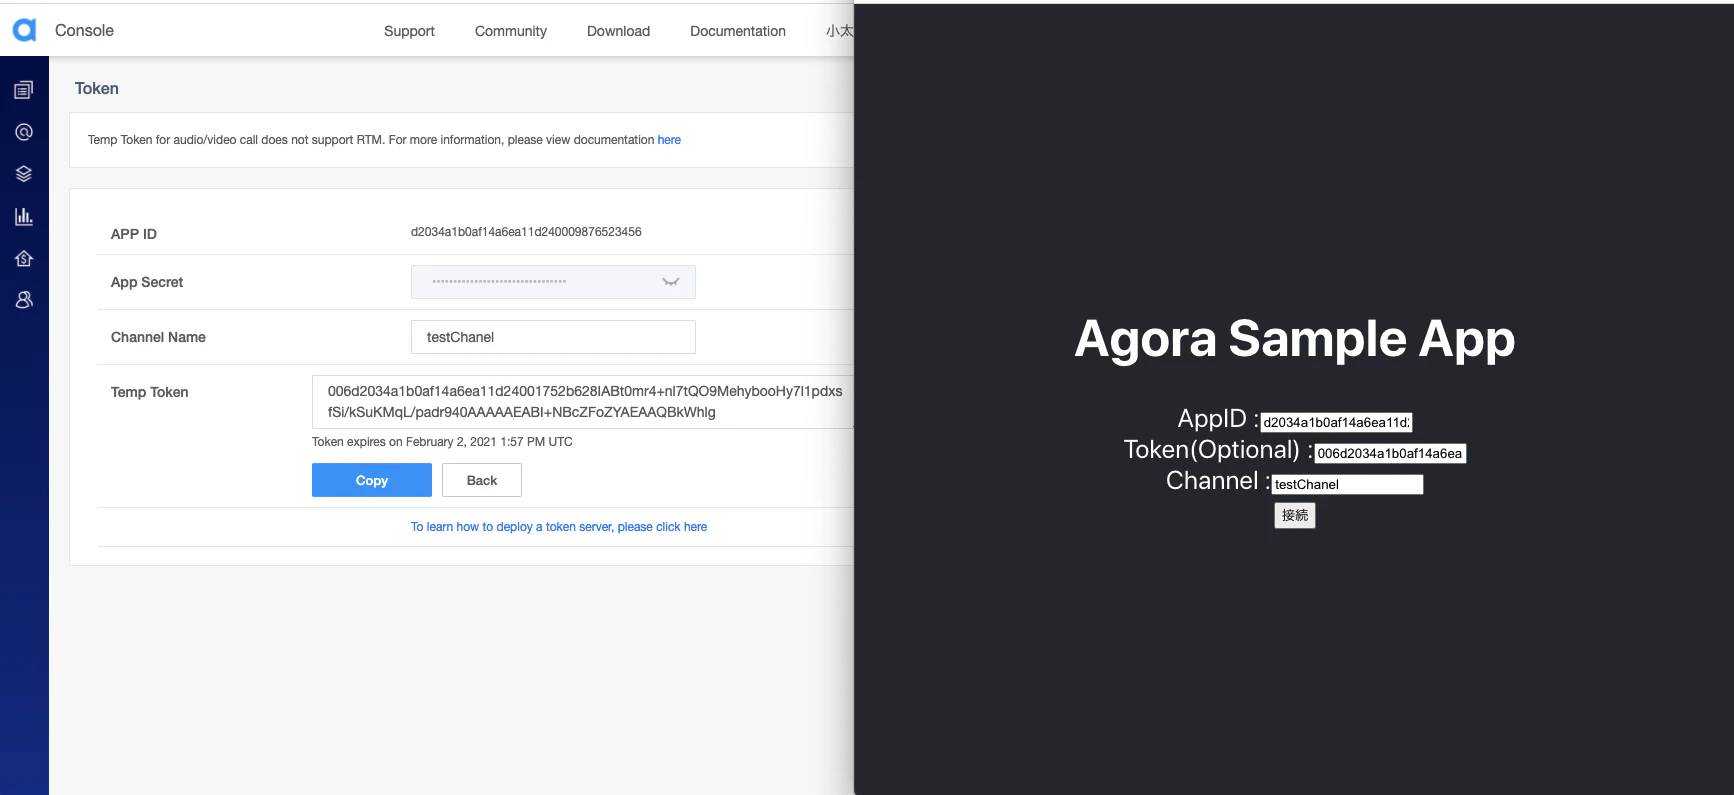
Task: Open the circular at-sign sidebar icon
Action: tap(24, 132)
